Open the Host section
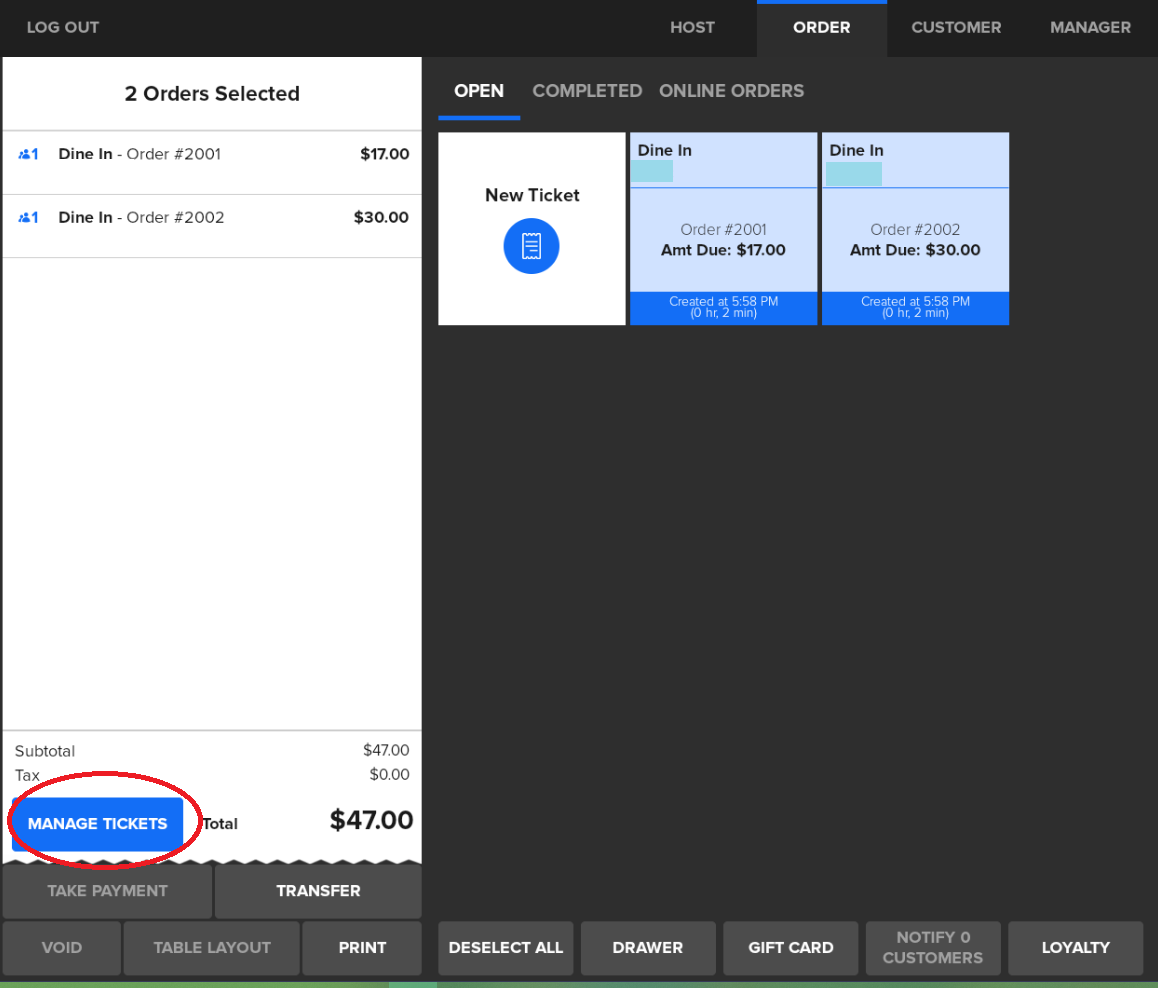The height and width of the screenshot is (988, 1158). tap(692, 28)
